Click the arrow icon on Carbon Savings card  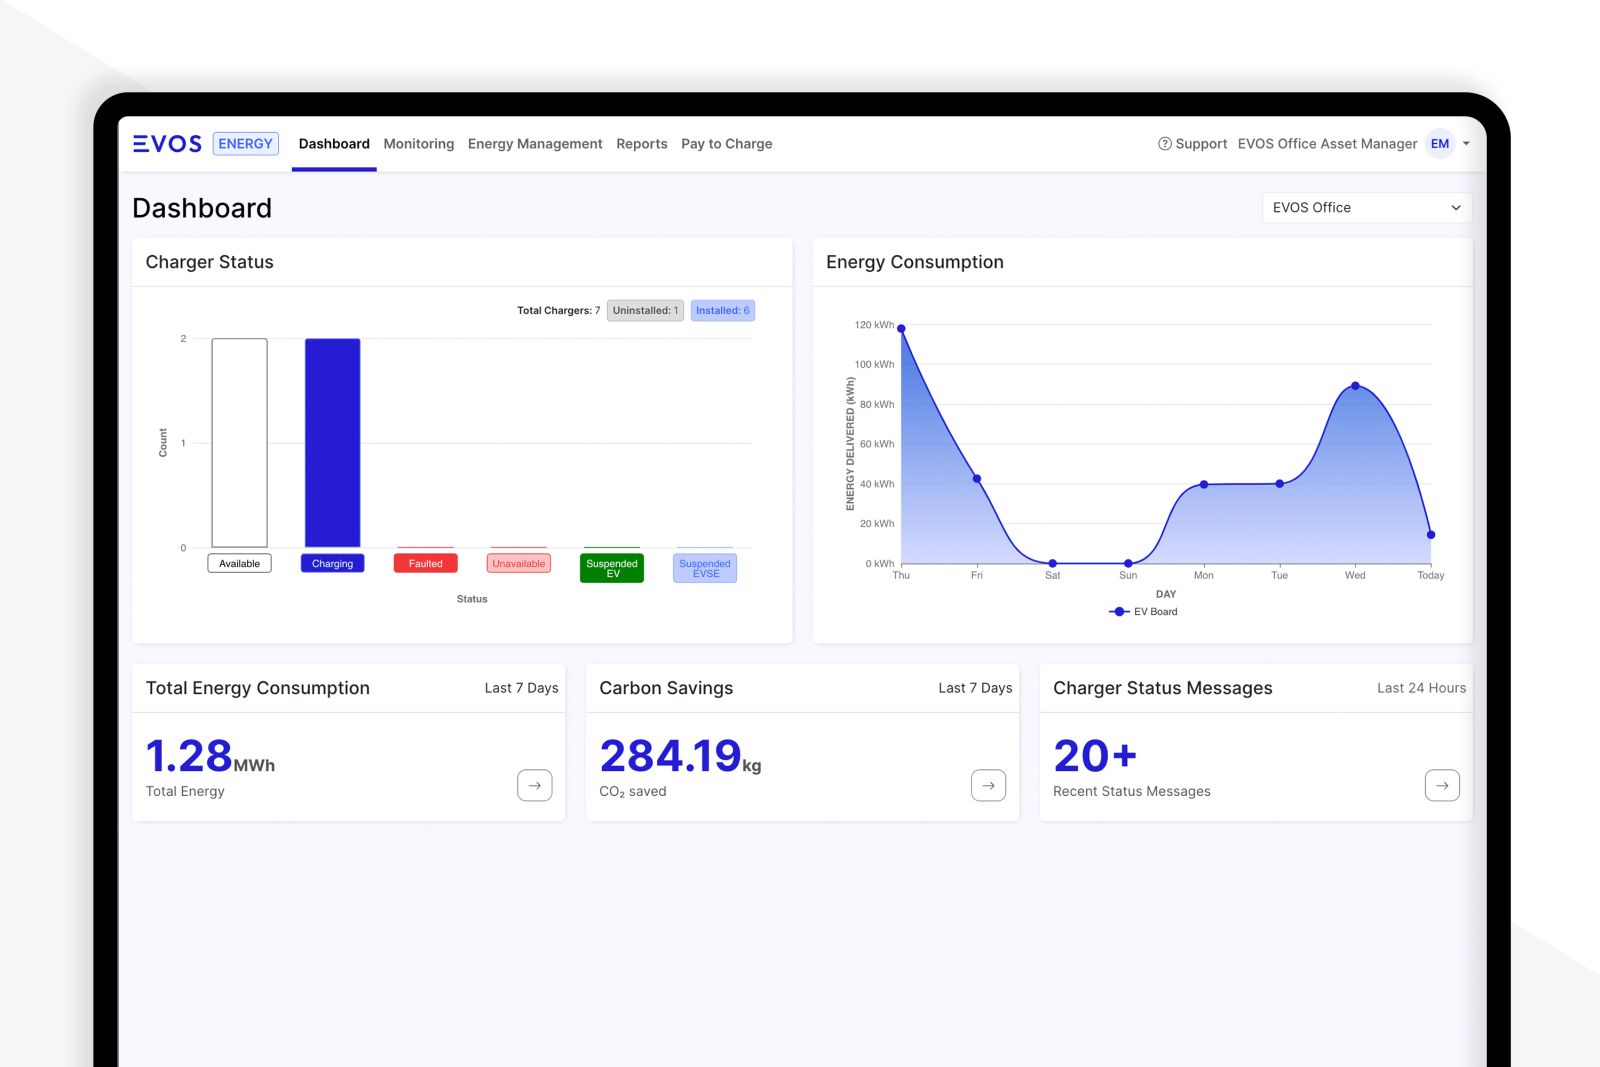[x=988, y=786]
